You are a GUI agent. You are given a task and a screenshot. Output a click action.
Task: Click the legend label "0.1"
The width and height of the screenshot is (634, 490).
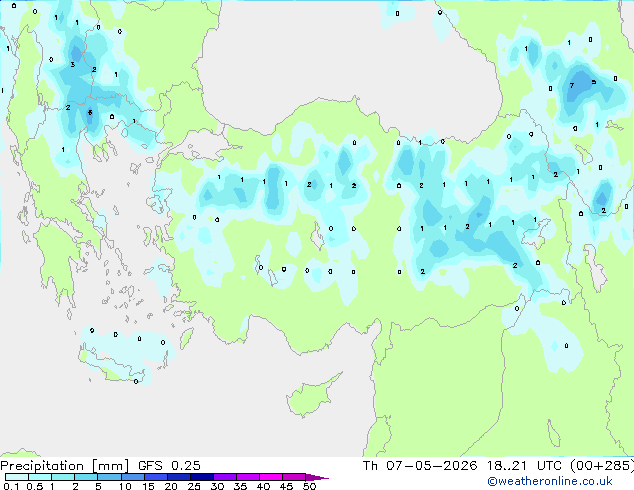tap(11, 486)
